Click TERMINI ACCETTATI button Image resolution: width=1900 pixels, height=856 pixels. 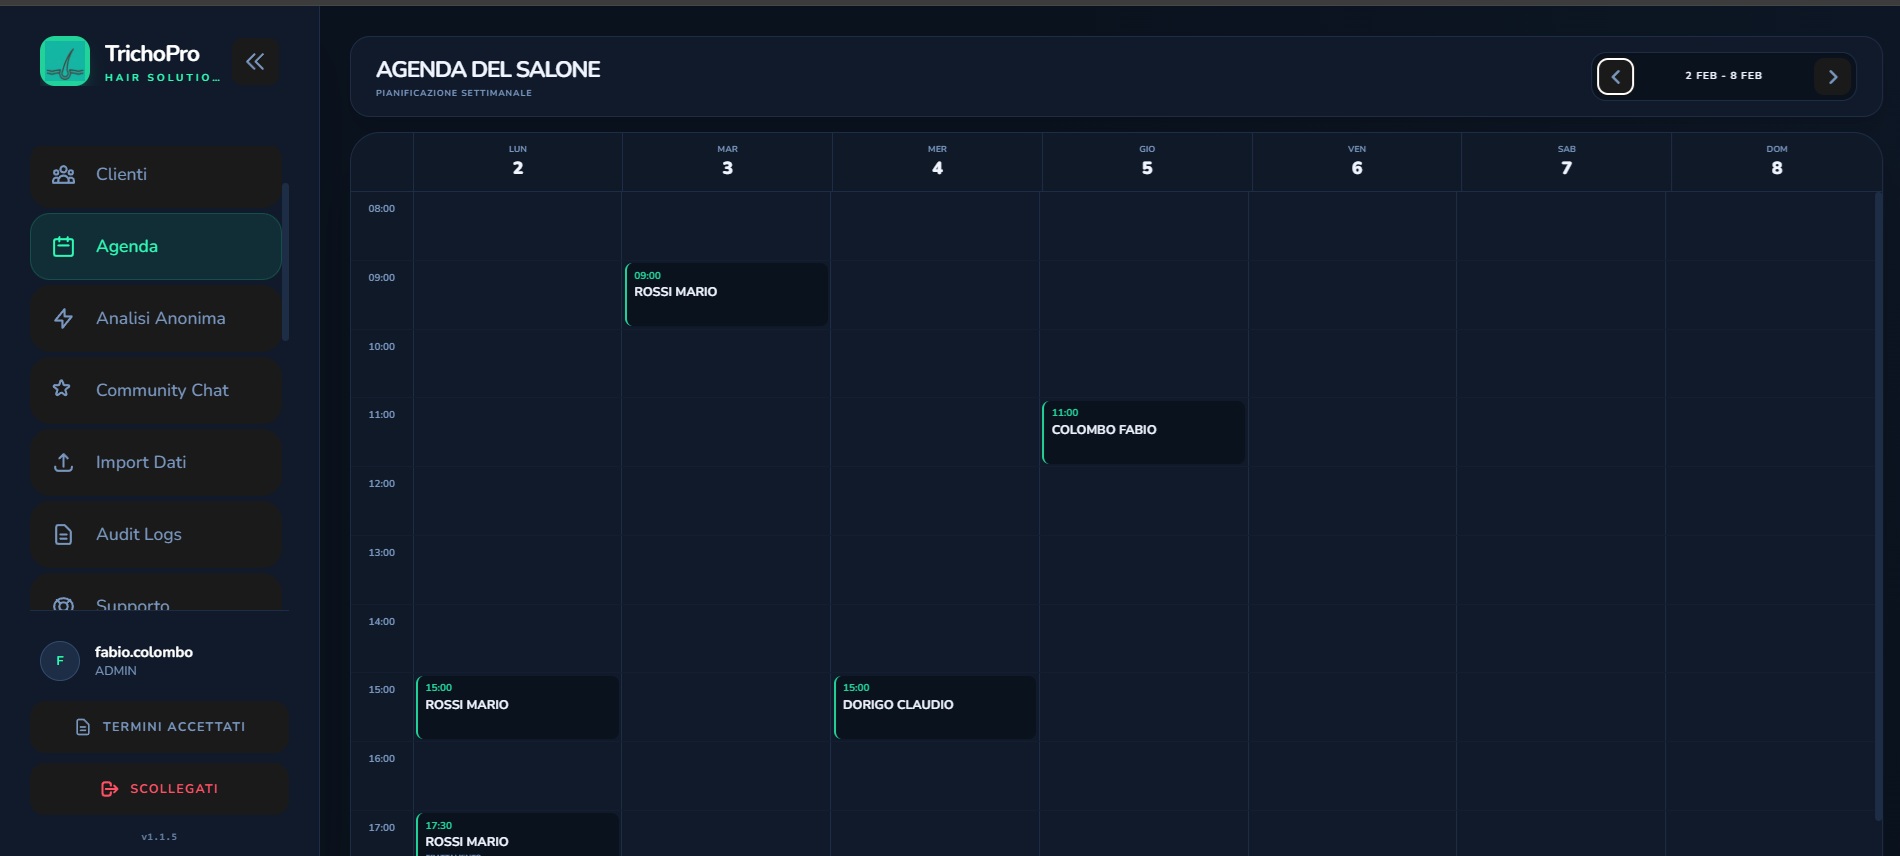coord(160,727)
